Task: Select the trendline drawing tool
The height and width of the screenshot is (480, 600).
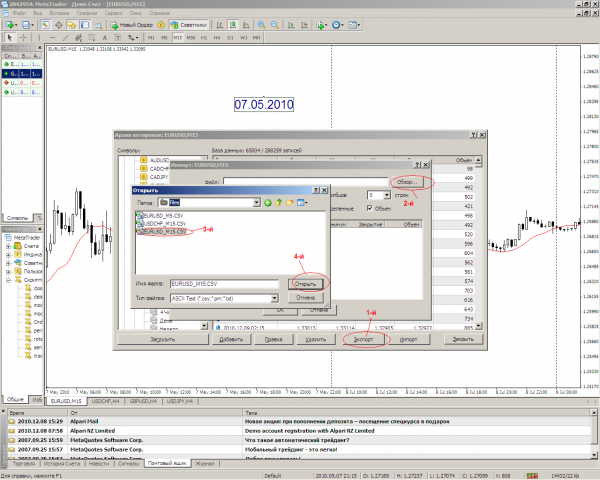Action: click(65, 38)
